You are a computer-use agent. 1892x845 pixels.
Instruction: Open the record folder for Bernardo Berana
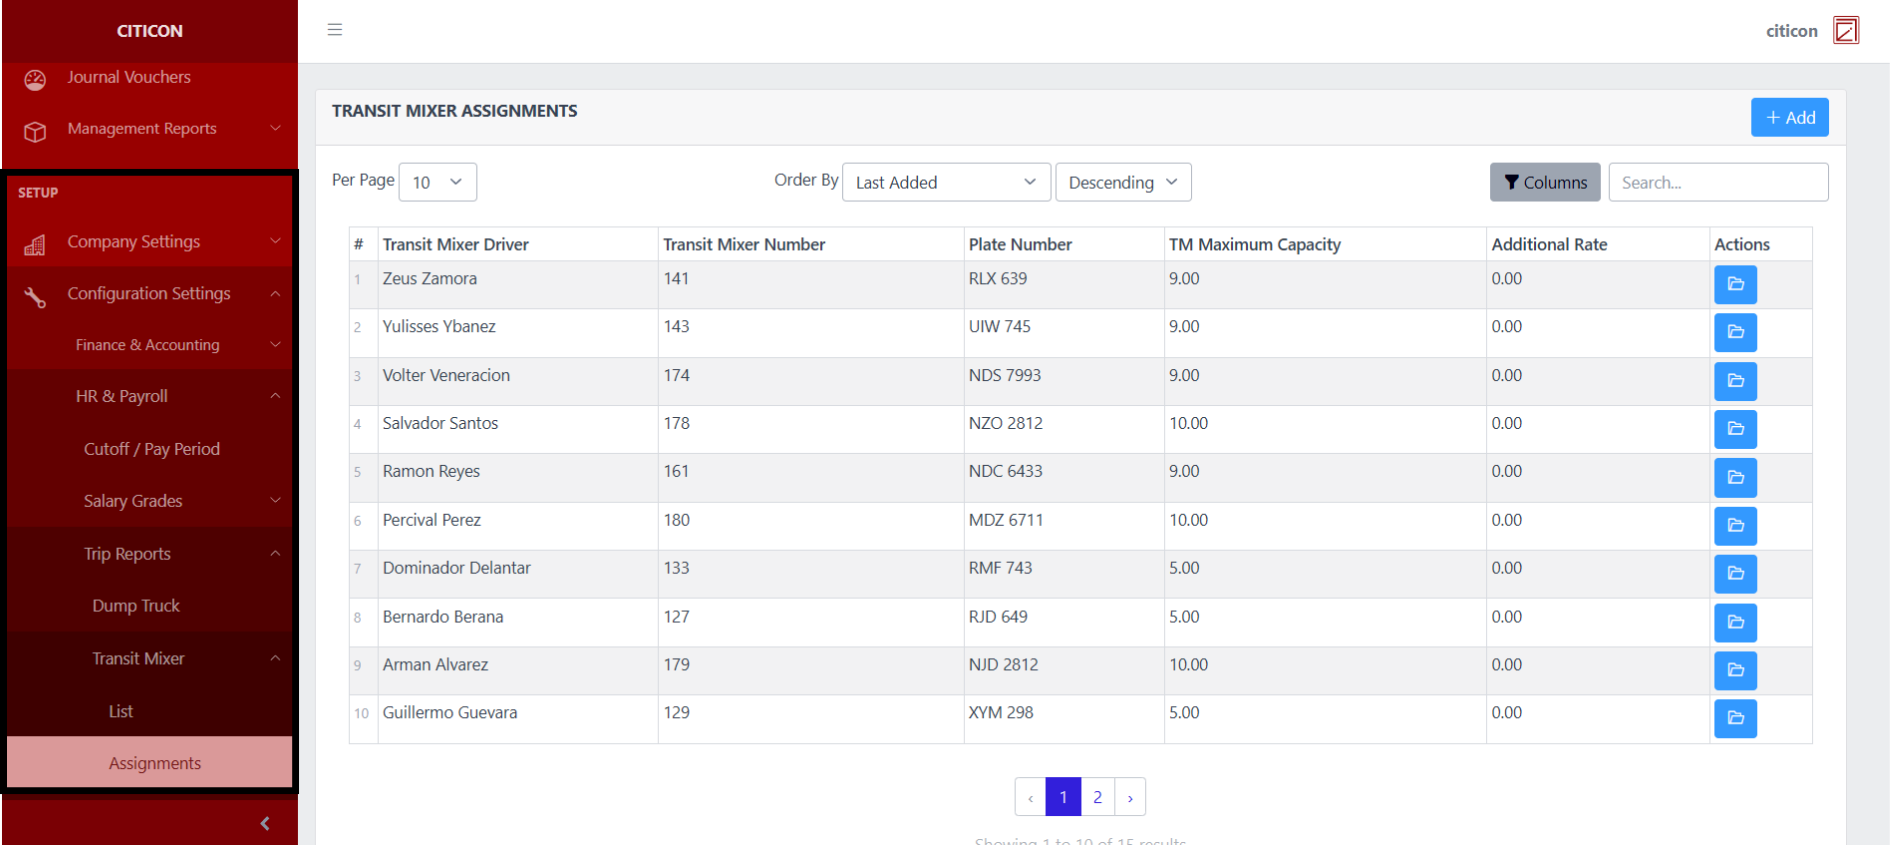tap(1735, 622)
